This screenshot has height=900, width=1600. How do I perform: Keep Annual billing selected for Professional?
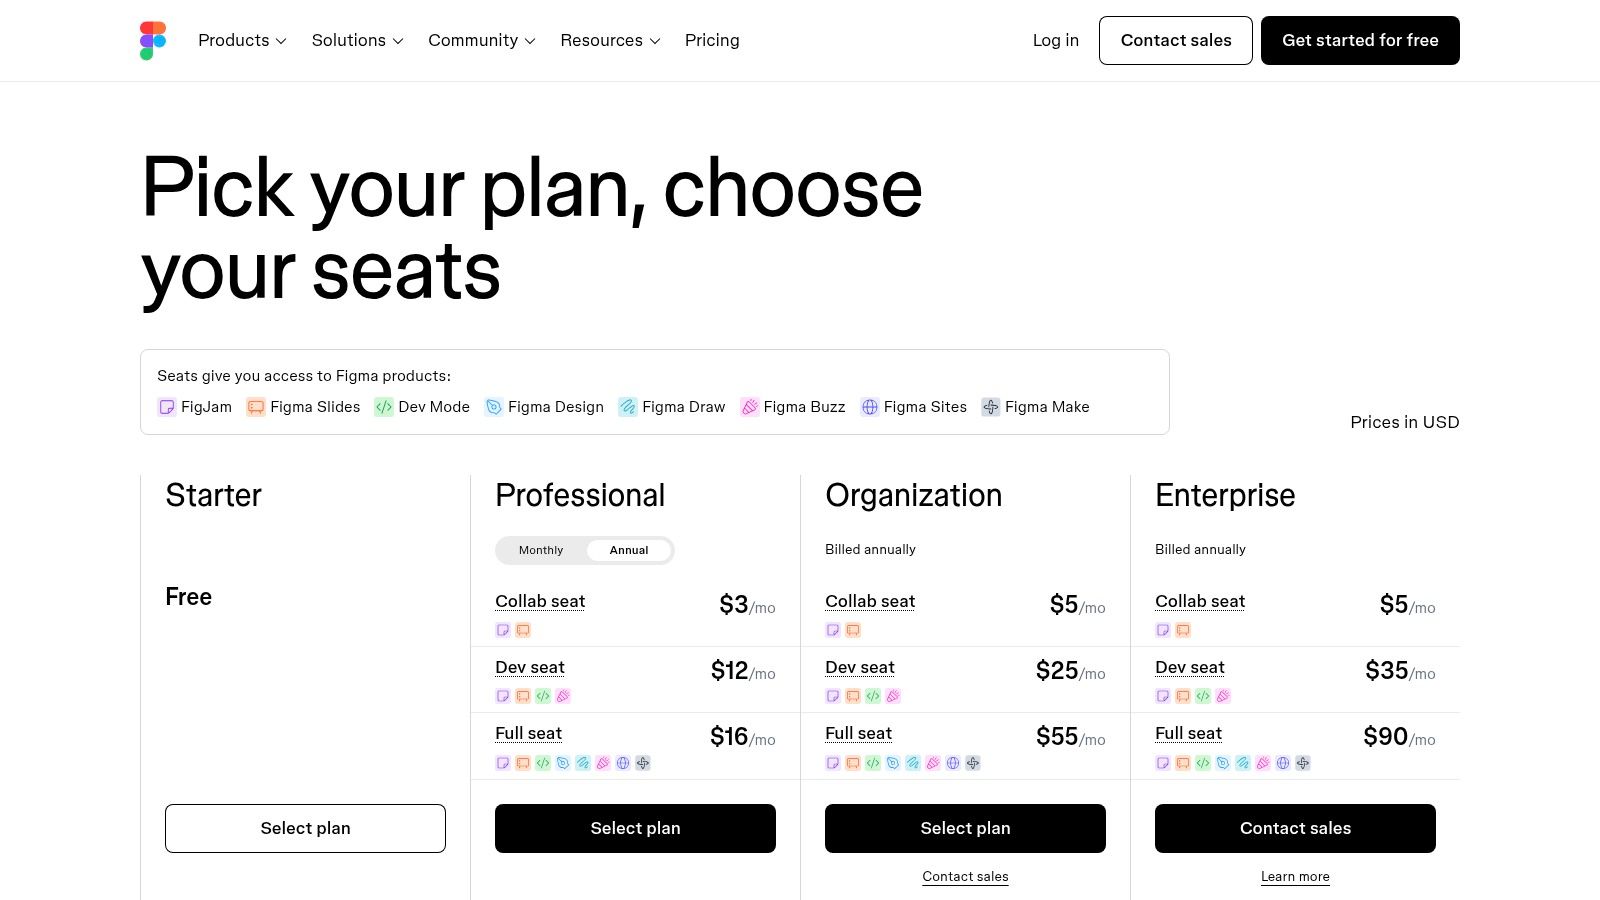pos(628,550)
